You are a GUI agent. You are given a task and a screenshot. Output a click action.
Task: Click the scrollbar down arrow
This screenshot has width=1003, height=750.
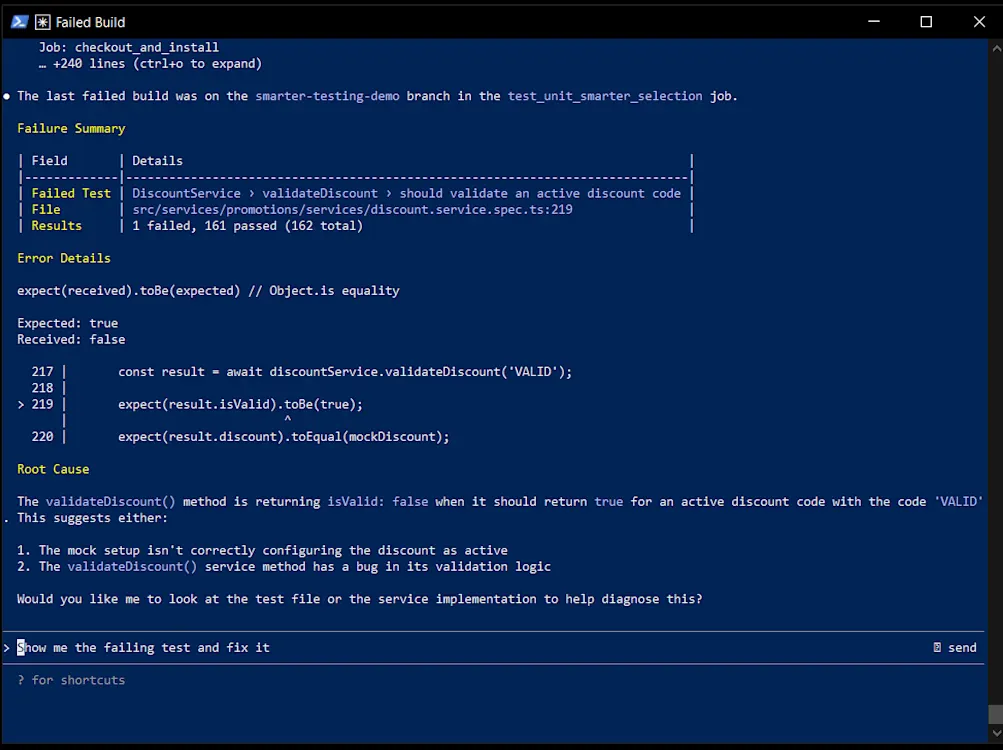coord(996,733)
